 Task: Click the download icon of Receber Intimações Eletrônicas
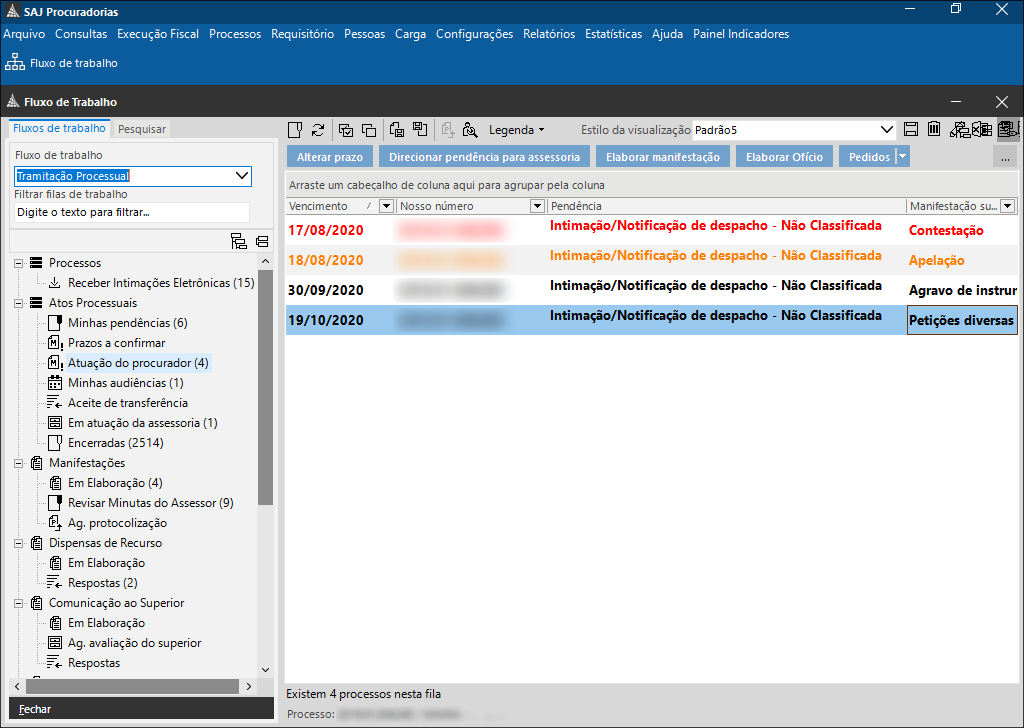(56, 283)
